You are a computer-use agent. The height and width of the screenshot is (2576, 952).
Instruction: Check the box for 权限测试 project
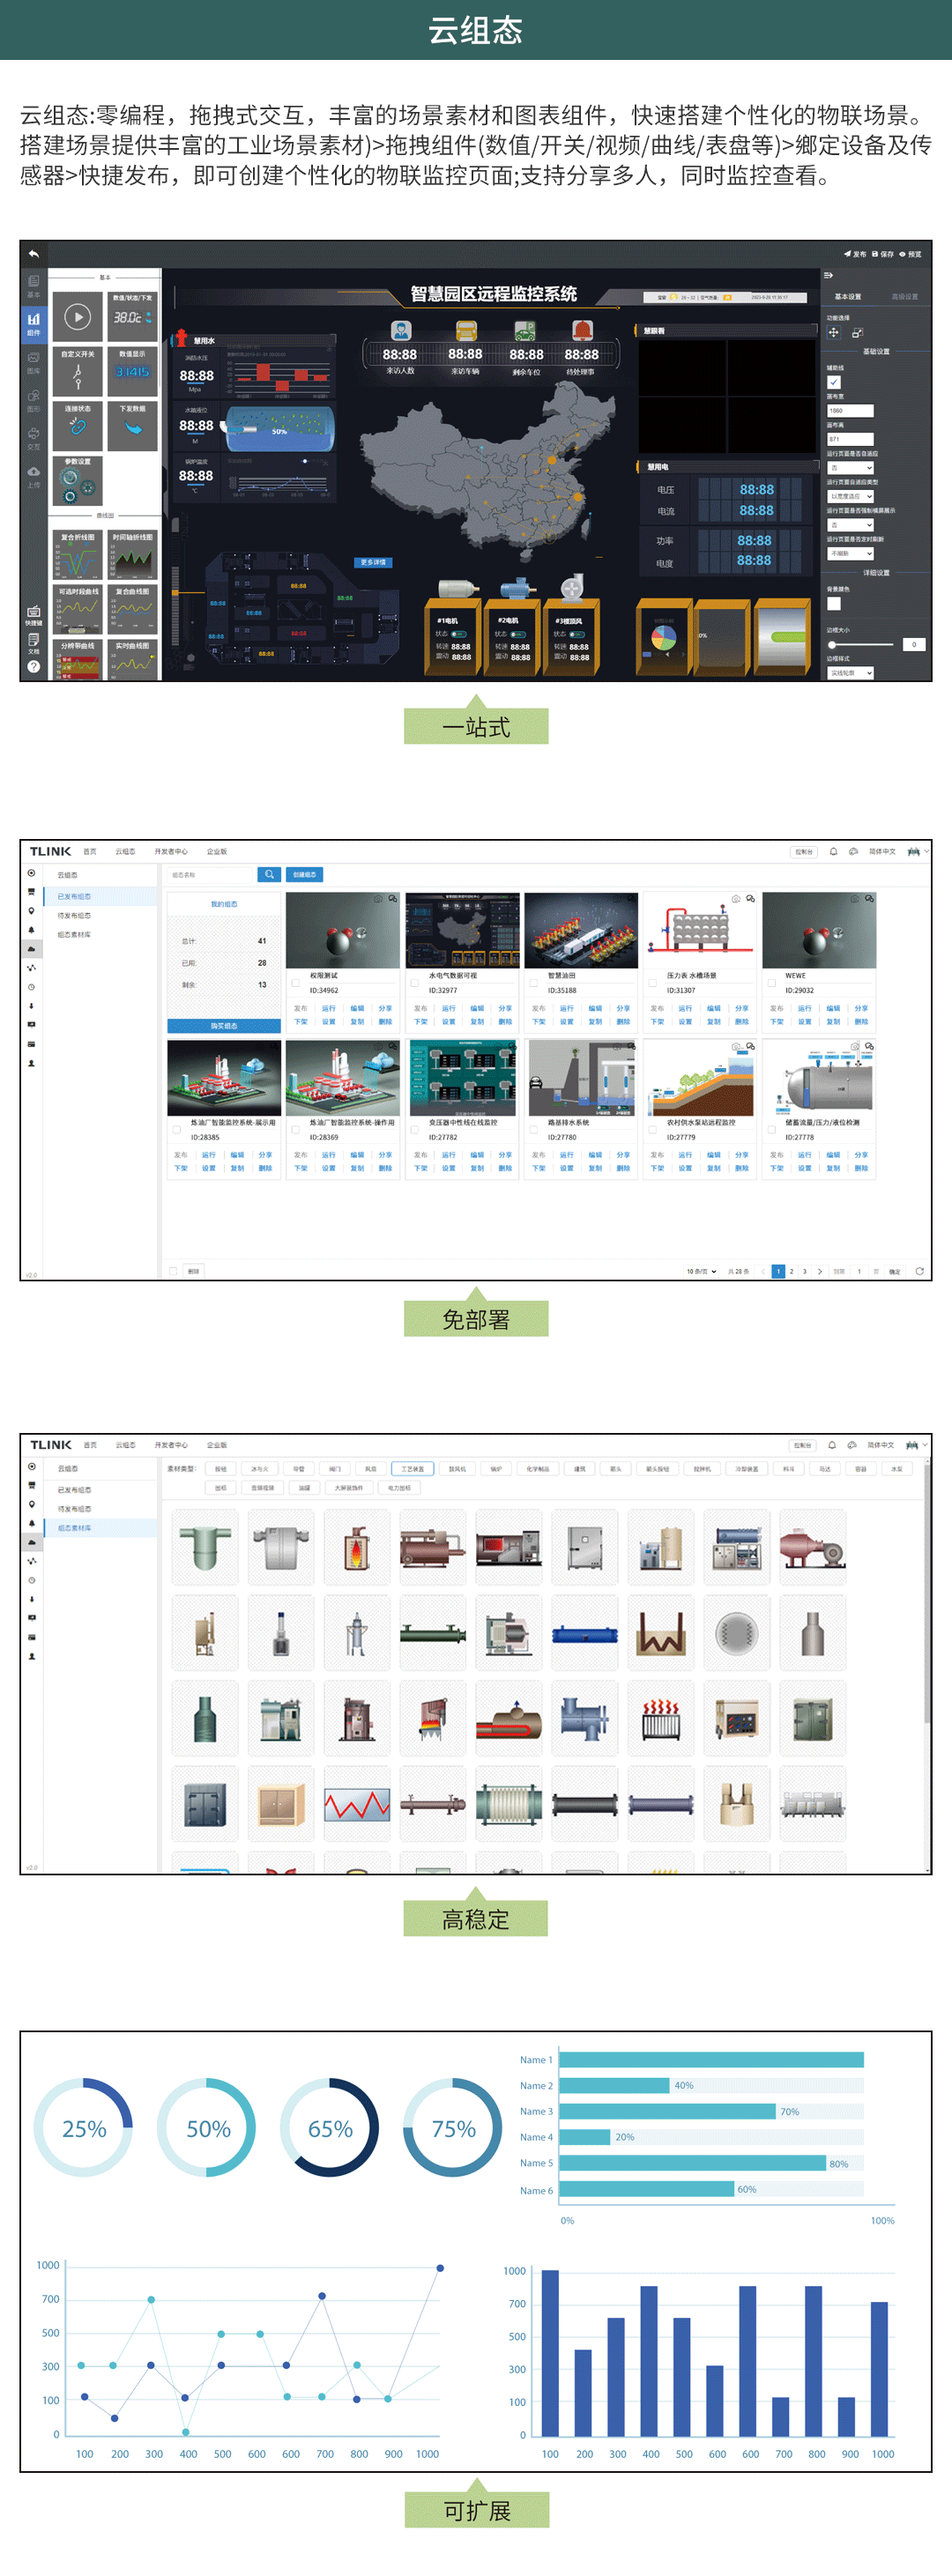point(296,983)
